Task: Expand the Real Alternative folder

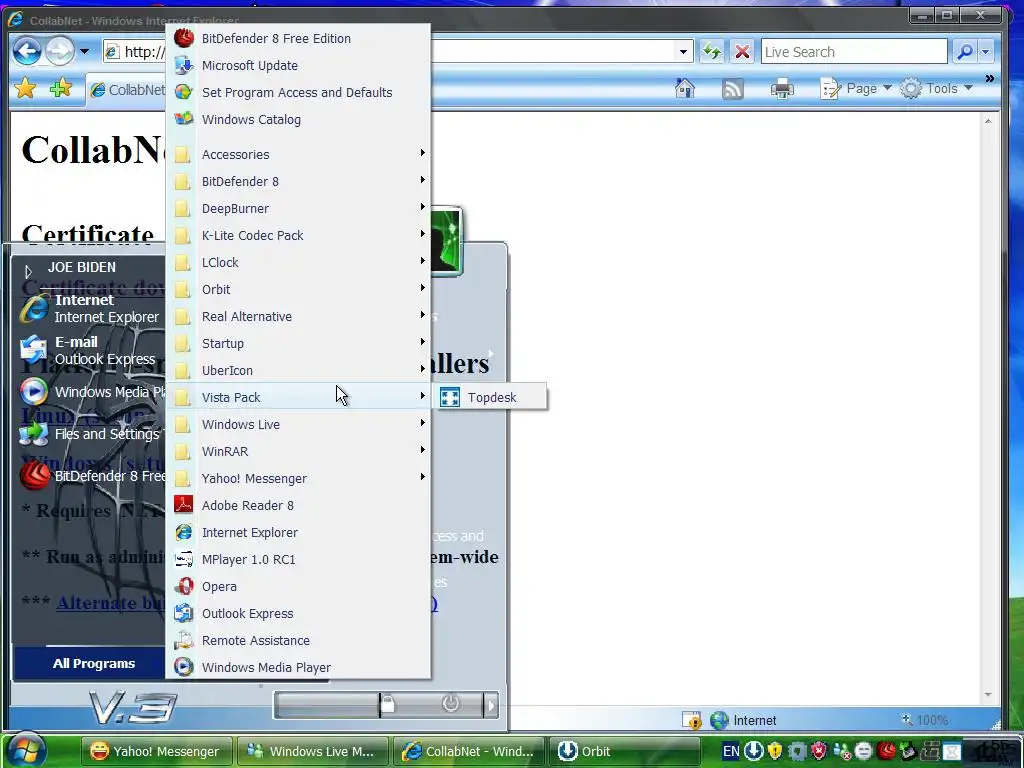Action: click(x=298, y=317)
